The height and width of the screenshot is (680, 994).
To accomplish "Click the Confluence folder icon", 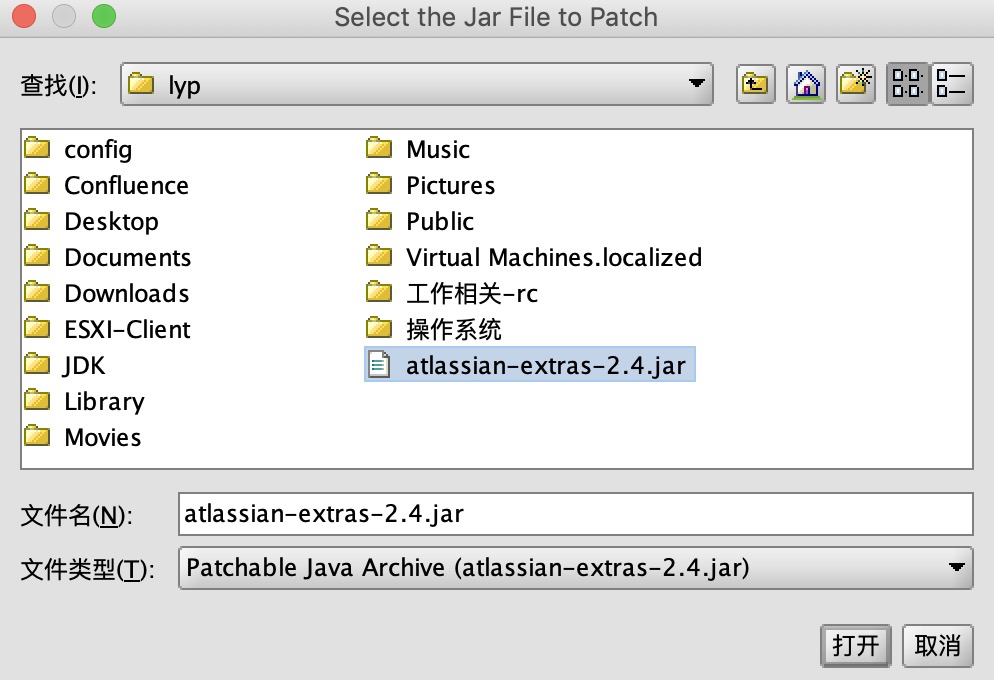I will point(37,184).
